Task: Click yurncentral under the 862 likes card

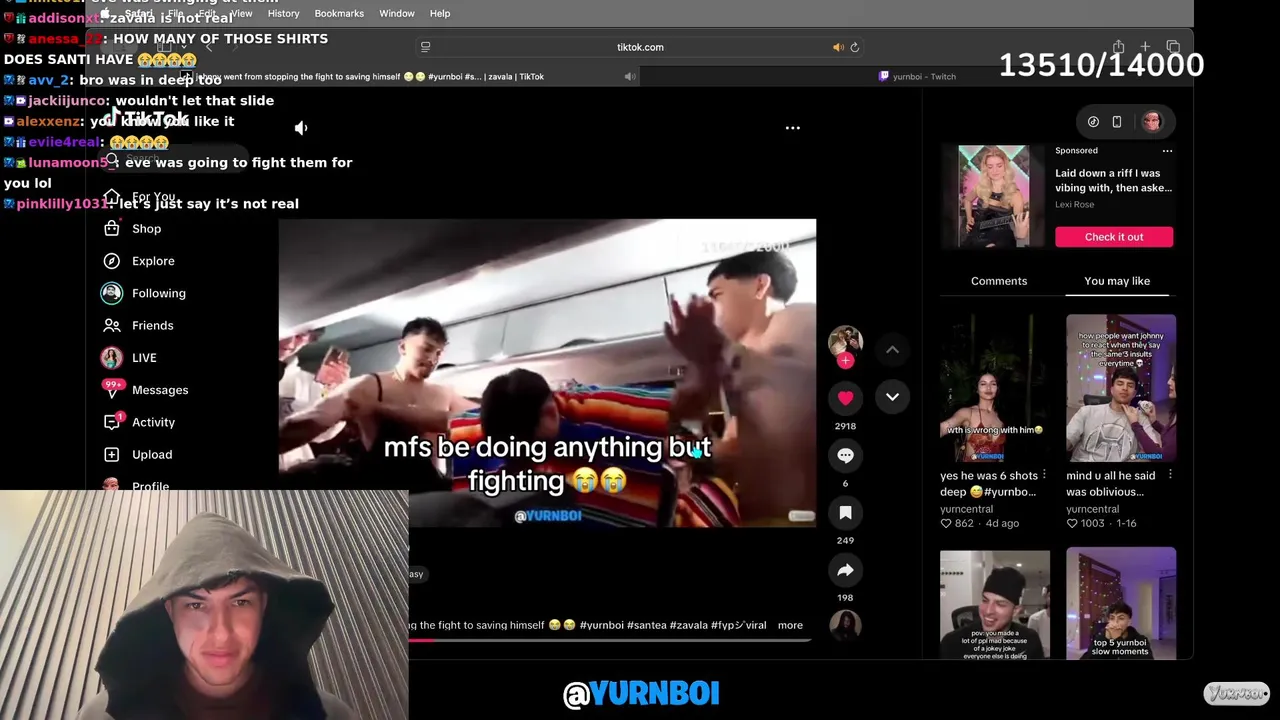Action: point(965,509)
